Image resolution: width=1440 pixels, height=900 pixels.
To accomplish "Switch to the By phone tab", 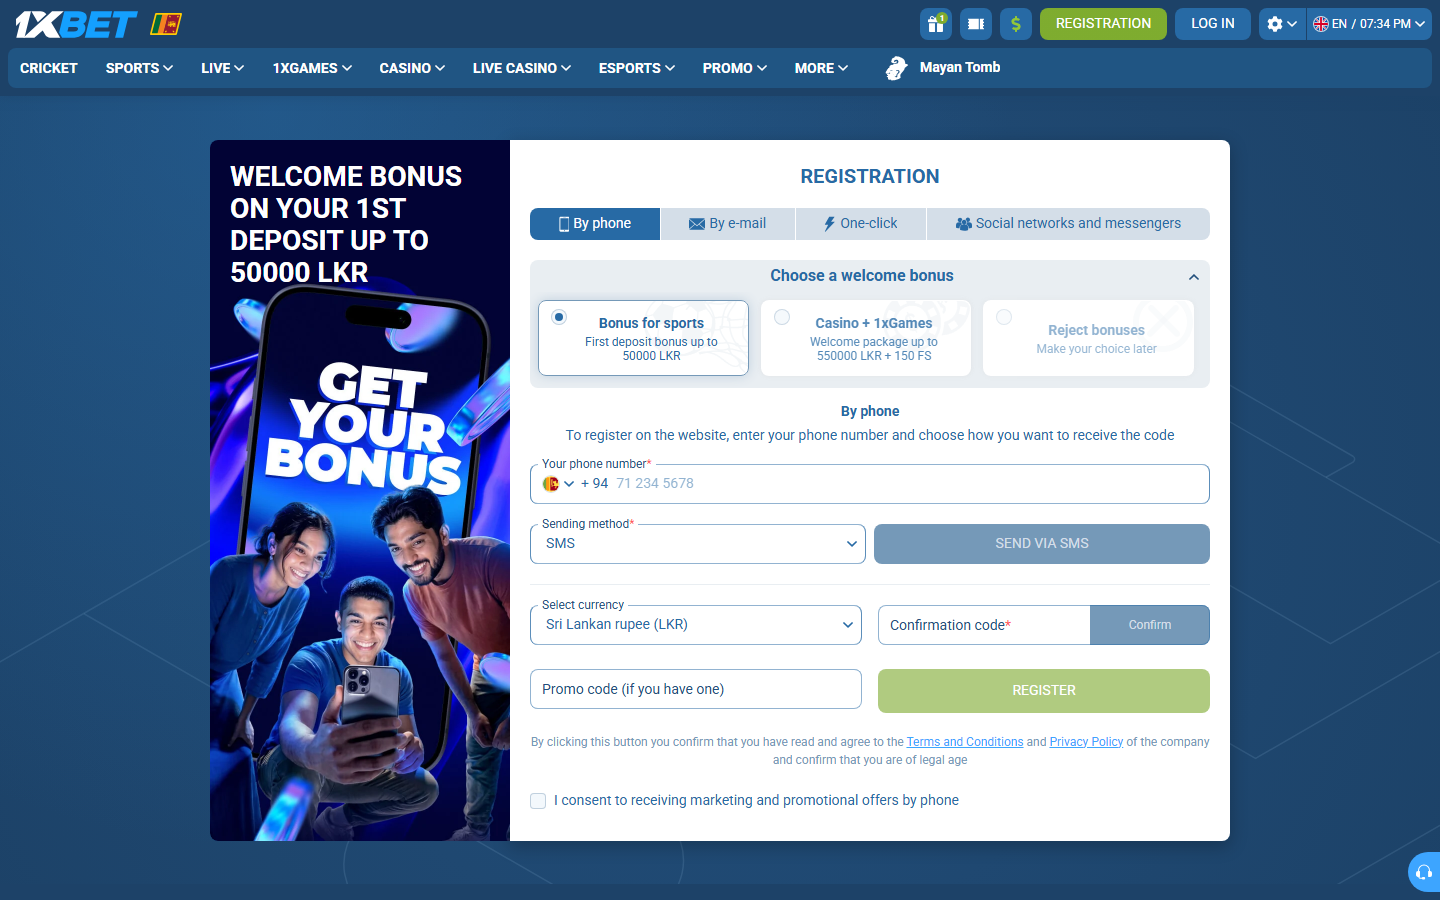I will click(595, 224).
